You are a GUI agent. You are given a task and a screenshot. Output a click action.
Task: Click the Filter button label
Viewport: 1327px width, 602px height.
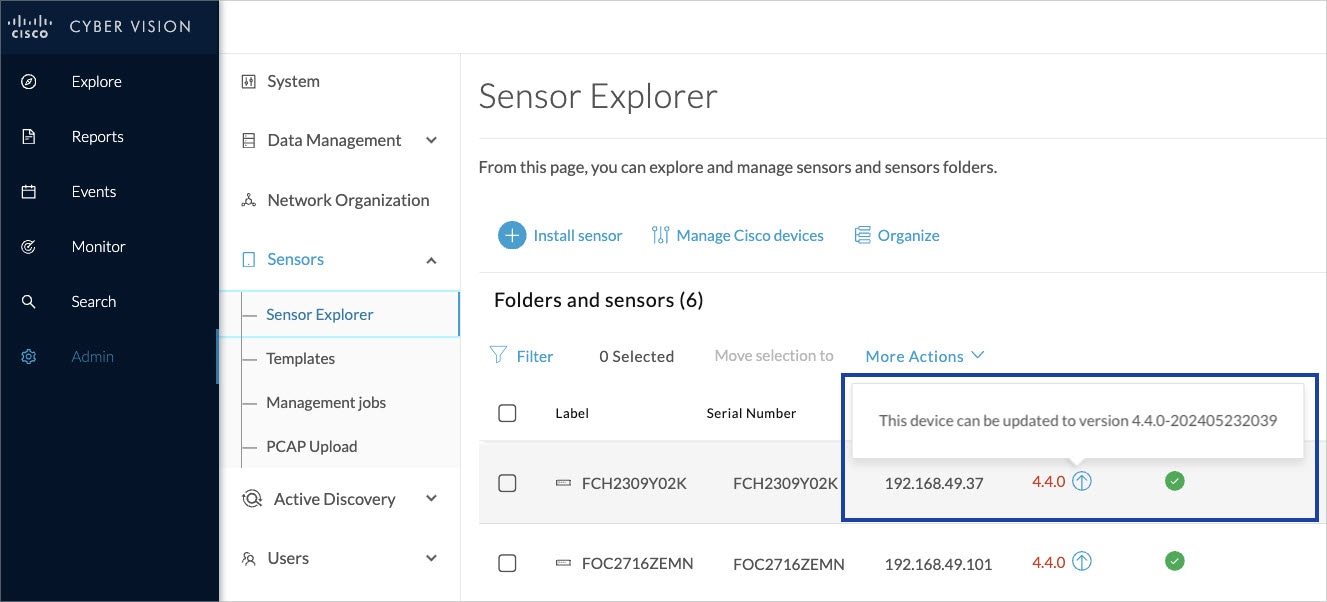click(x=535, y=356)
